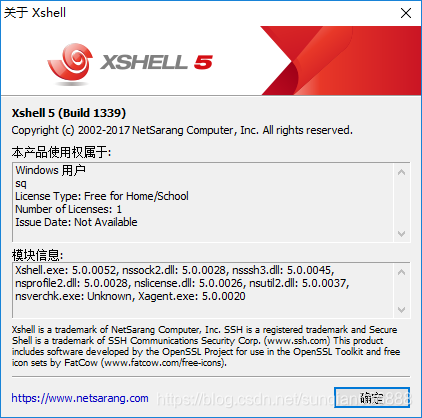Open the www.netsarang.com link
This screenshot has width=422, height=418.
coord(80,398)
